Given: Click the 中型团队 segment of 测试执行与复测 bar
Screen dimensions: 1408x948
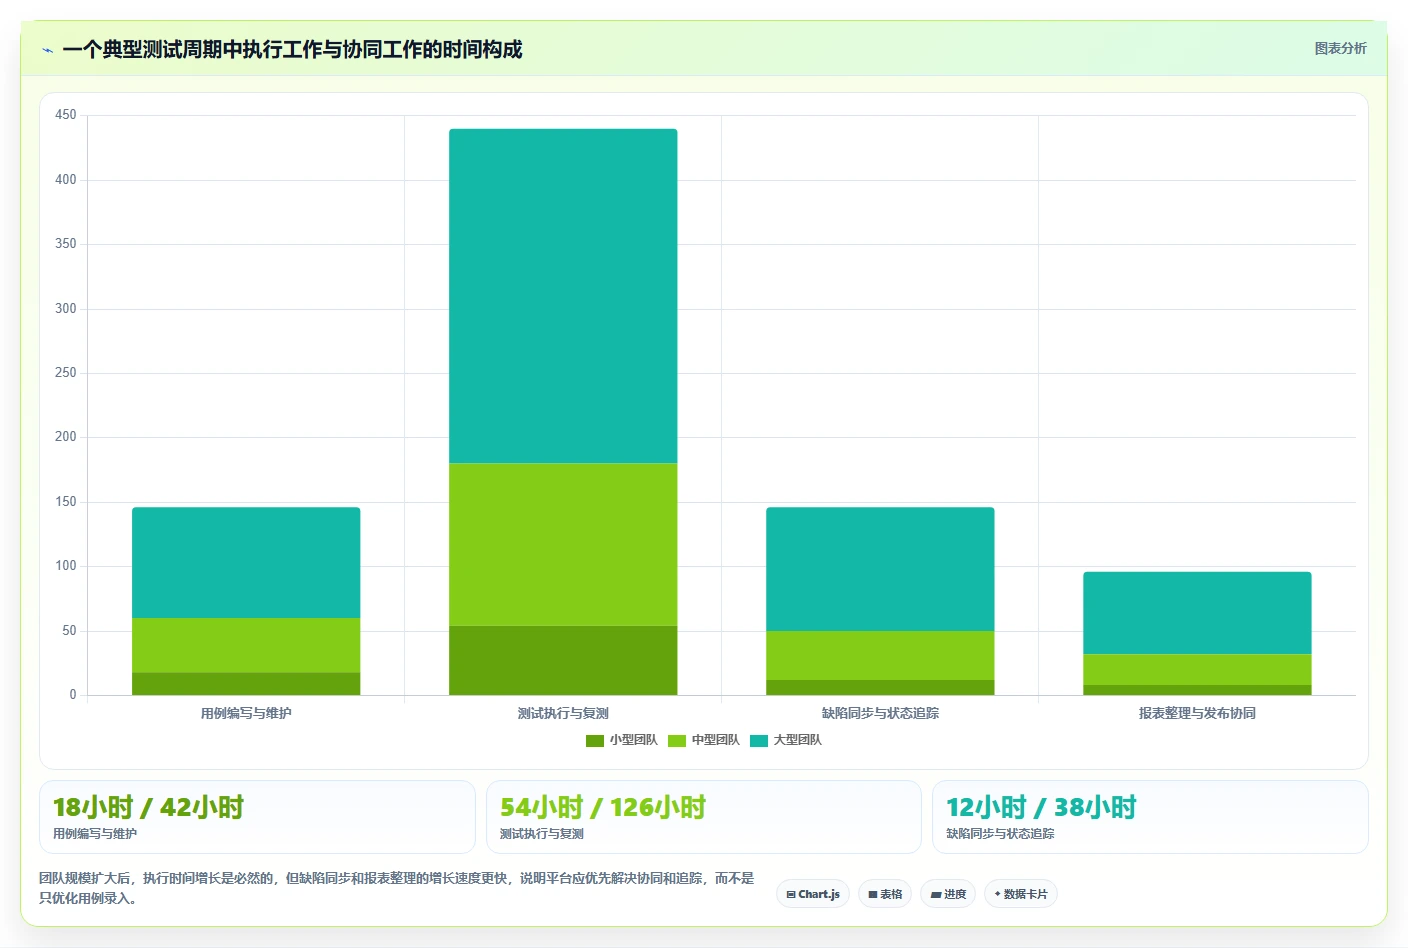Looking at the screenshot, I should coord(563,544).
